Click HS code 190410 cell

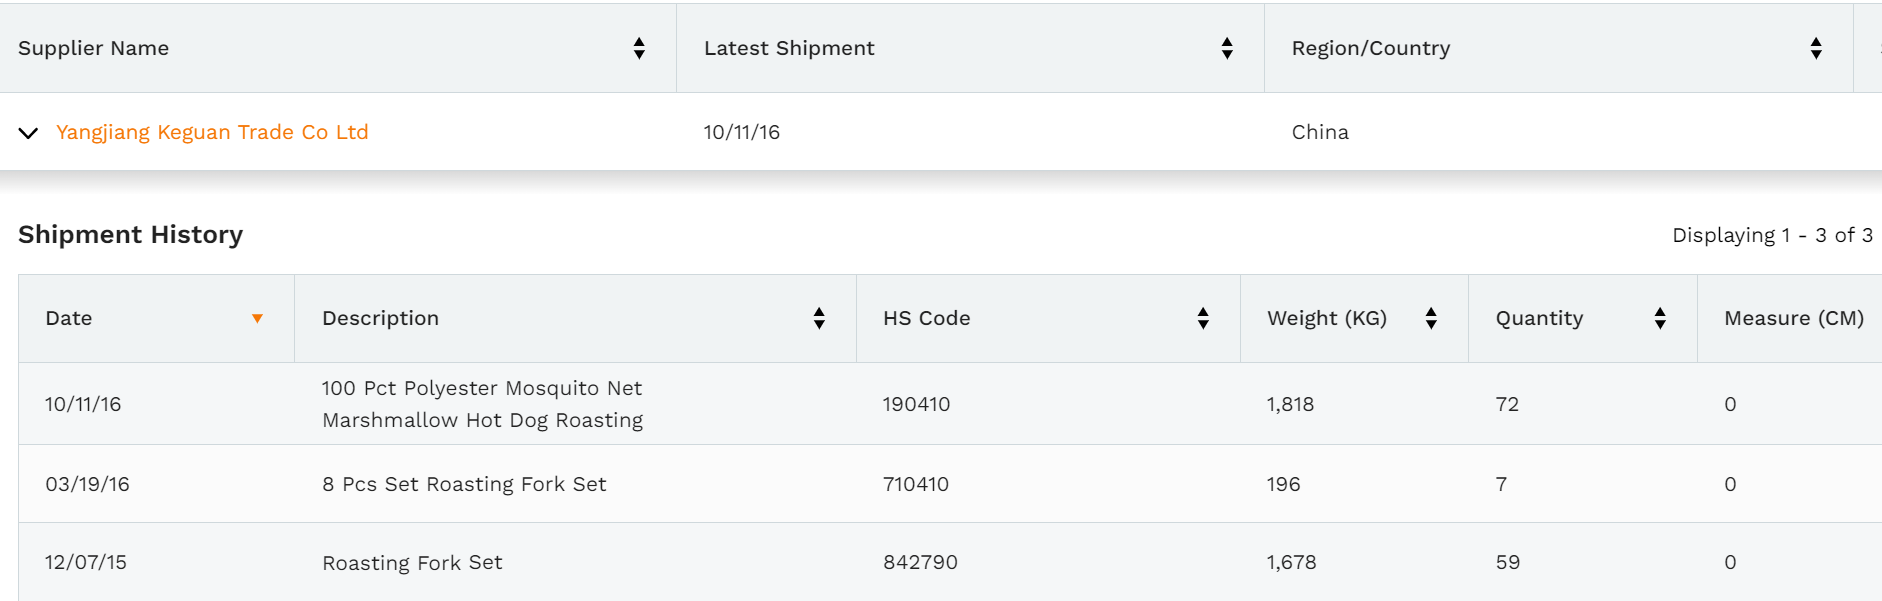(x=916, y=404)
